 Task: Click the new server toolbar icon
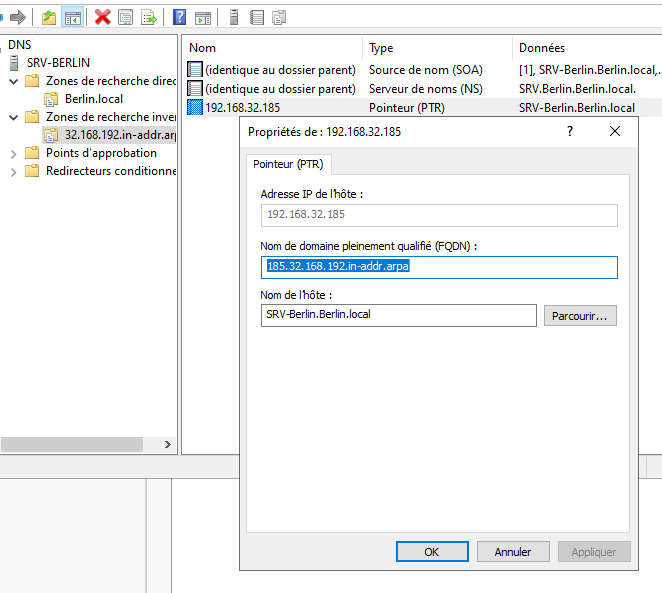pos(234,17)
